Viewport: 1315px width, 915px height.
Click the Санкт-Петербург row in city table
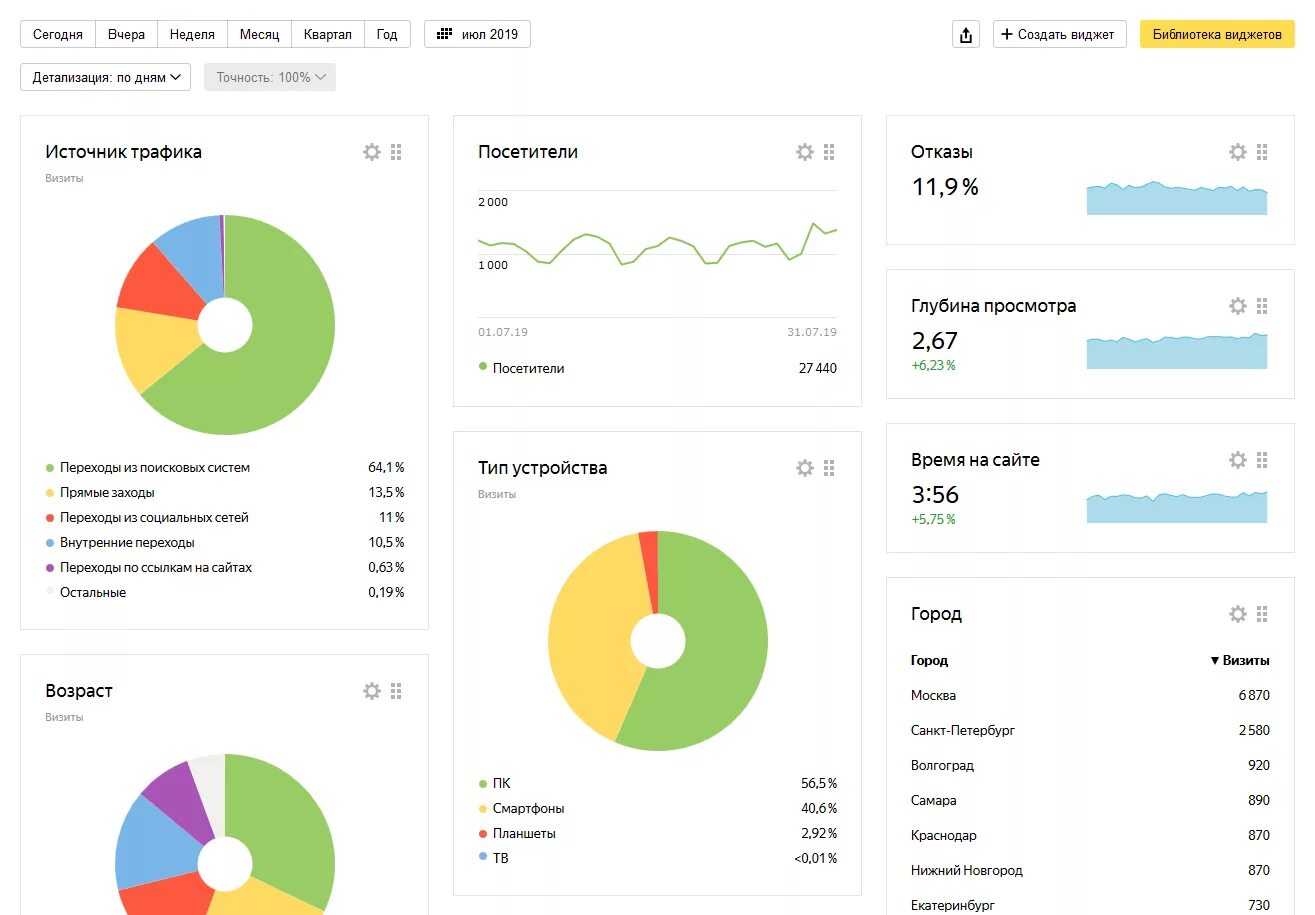tap(1090, 730)
